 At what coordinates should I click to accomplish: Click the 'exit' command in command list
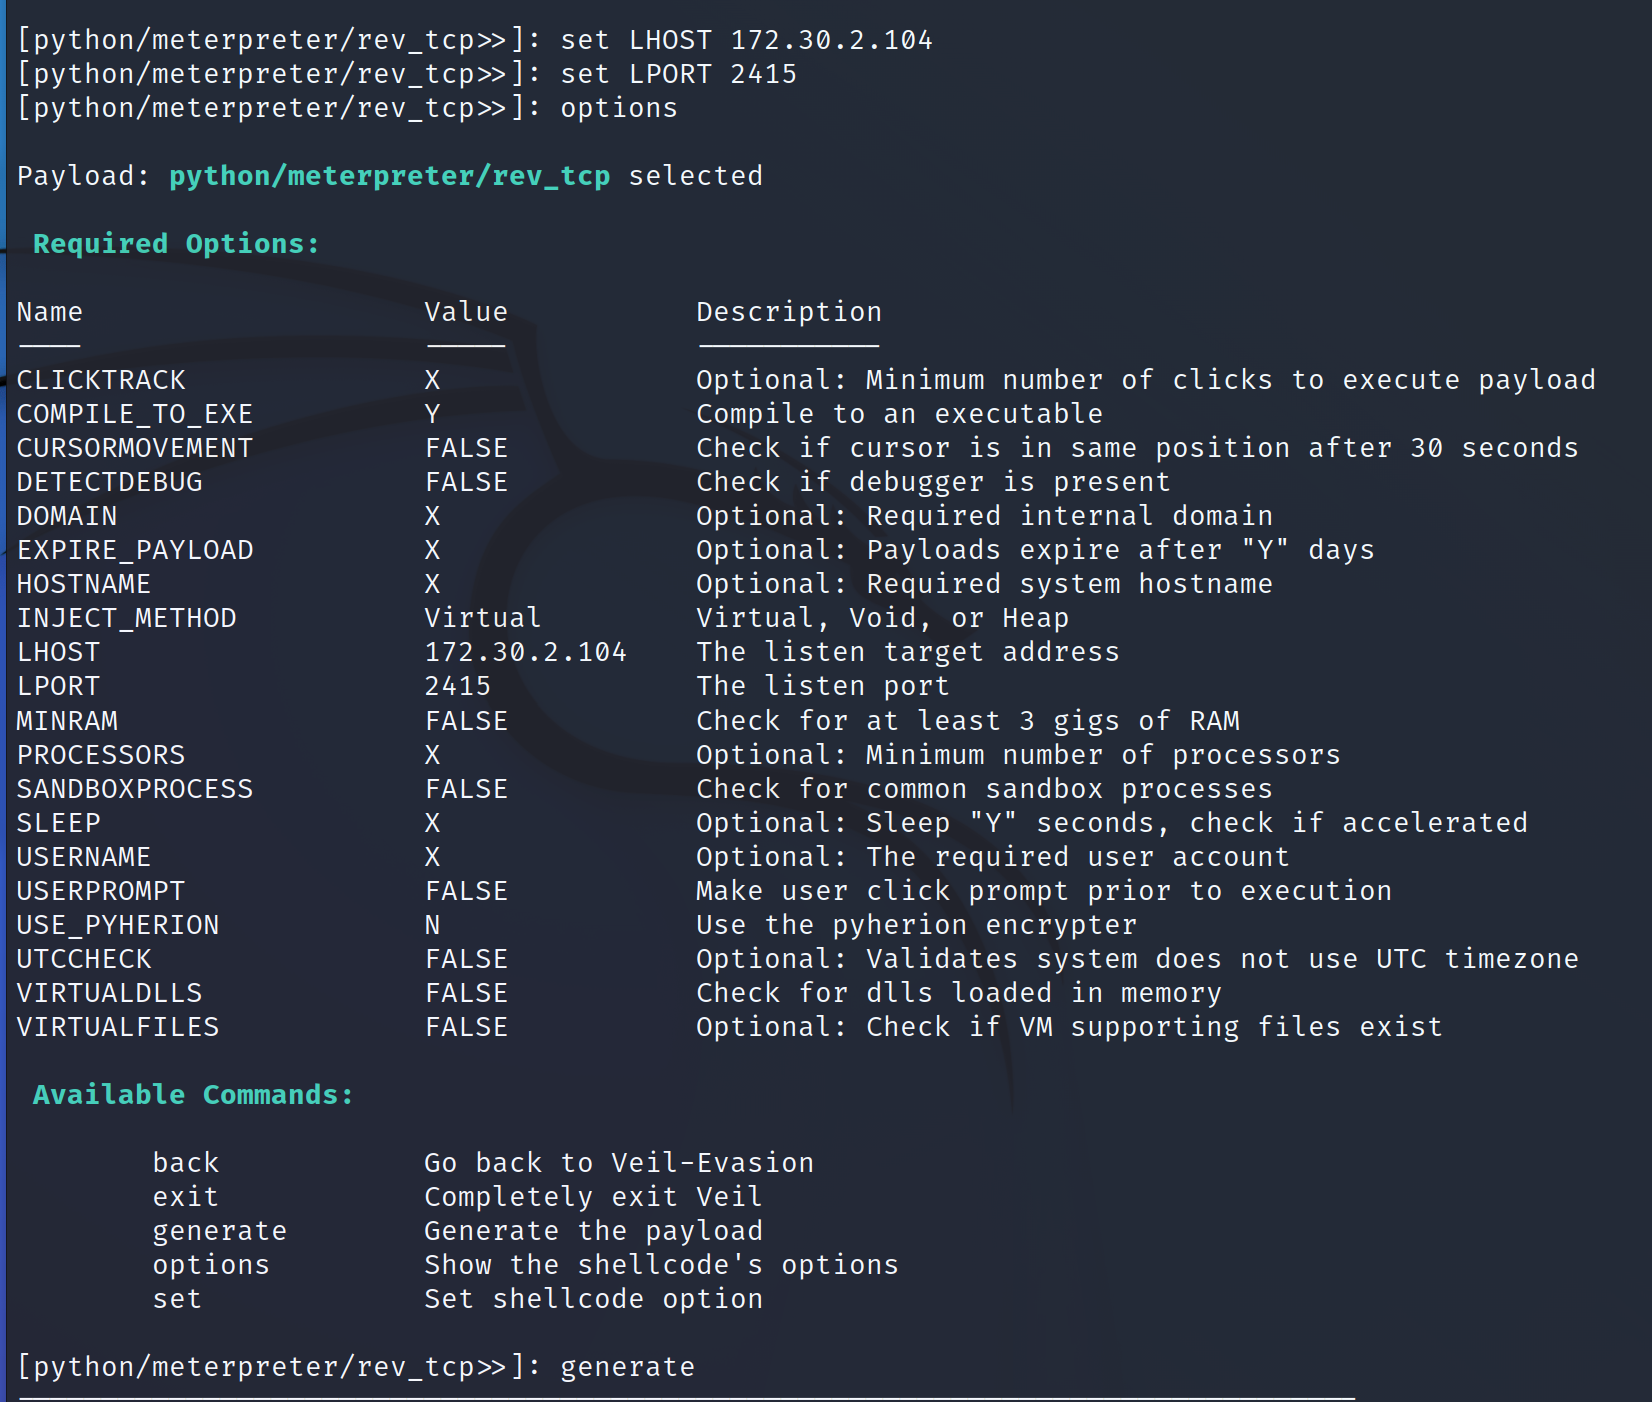coord(186,1197)
